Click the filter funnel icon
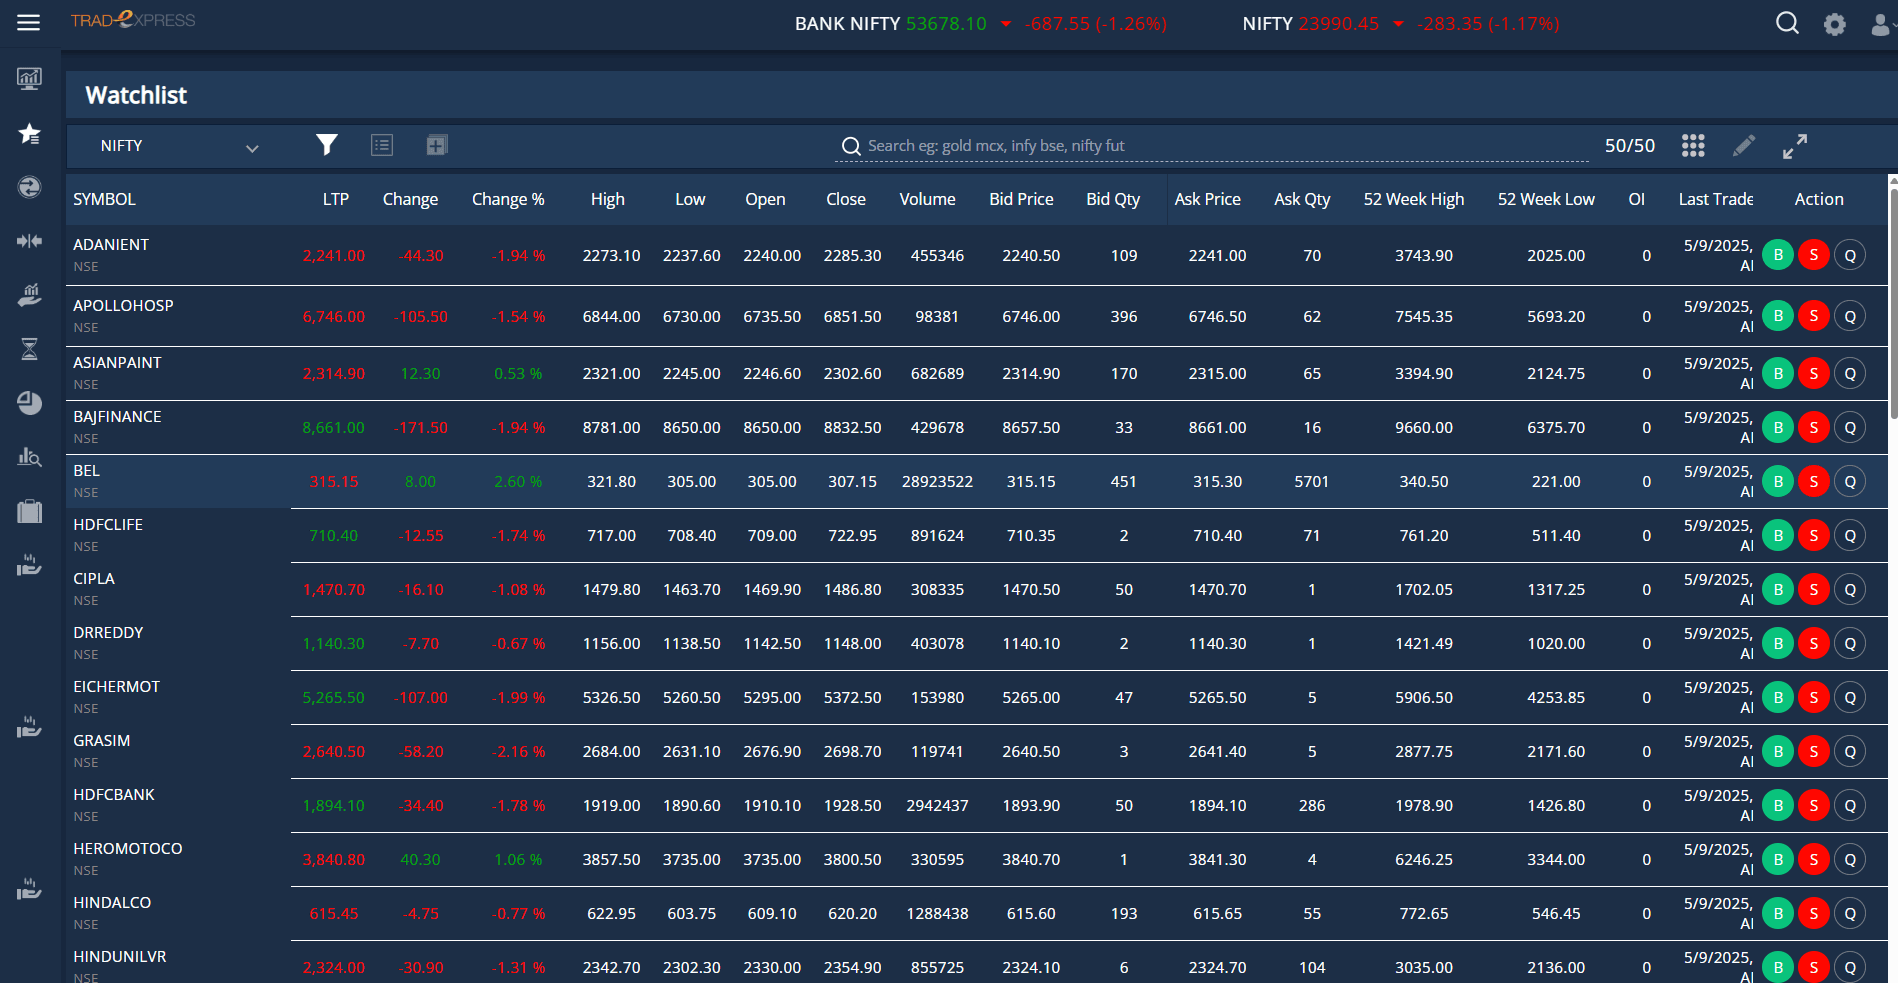The width and height of the screenshot is (1898, 983). coord(326,145)
